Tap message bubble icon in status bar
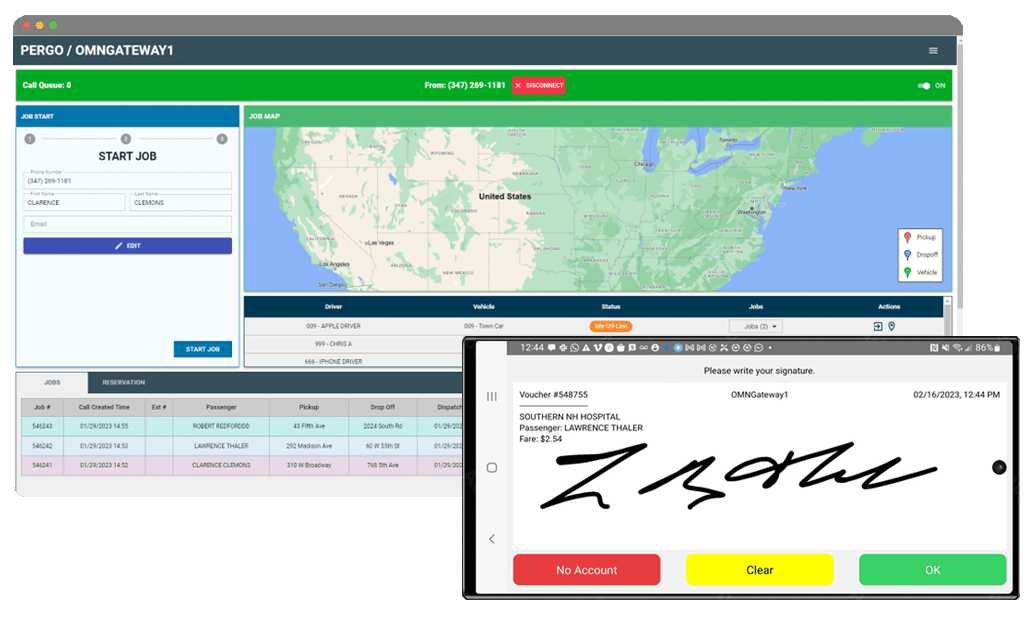Viewport: 1034px width, 624px height. point(551,348)
